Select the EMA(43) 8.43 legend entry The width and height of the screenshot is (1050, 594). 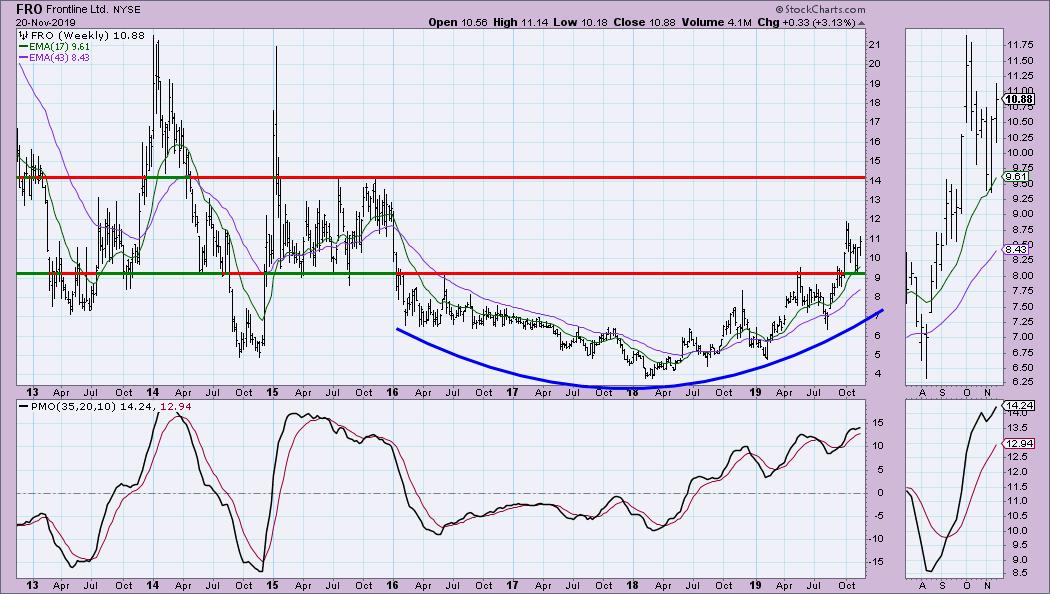(59, 58)
